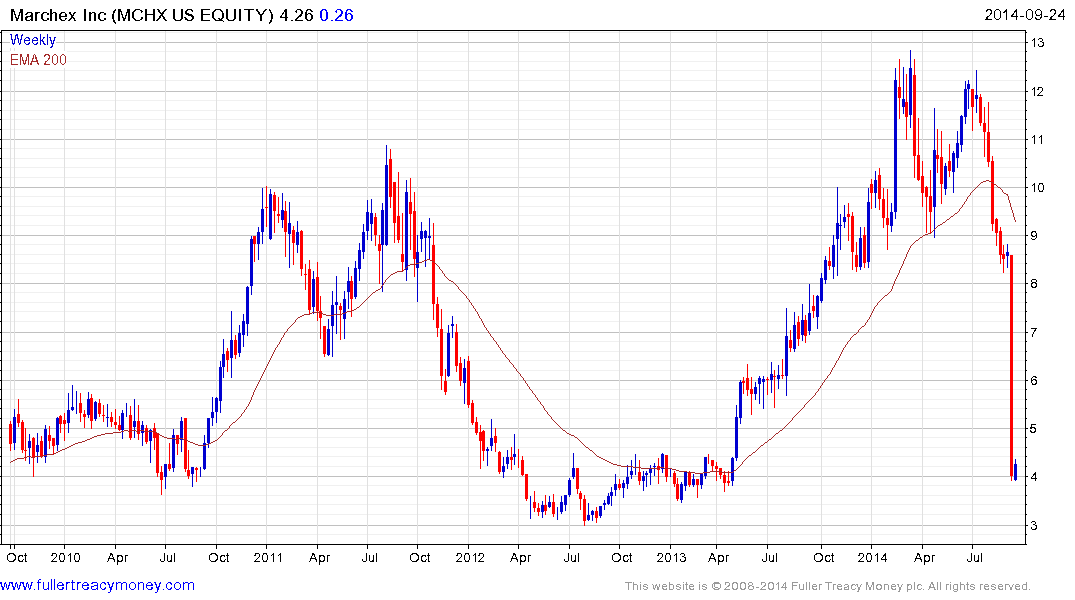Click the long red candle of the final crash
The image size is (1075, 600).
(1011, 367)
